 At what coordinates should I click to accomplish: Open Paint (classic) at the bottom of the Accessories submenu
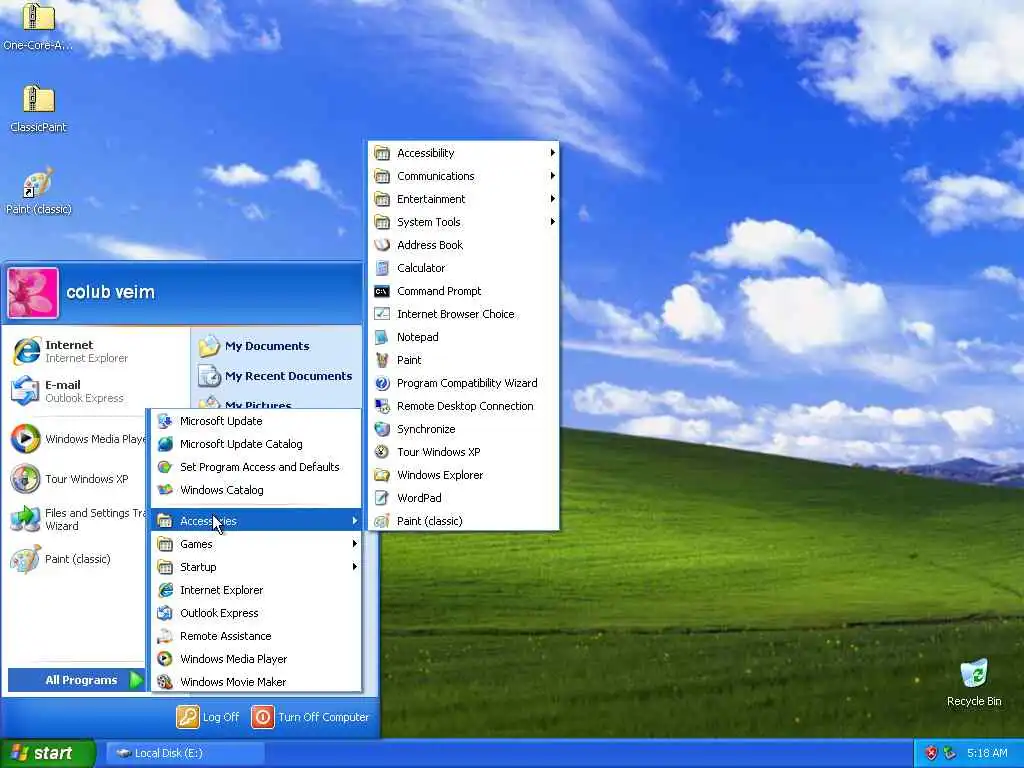[464, 520]
